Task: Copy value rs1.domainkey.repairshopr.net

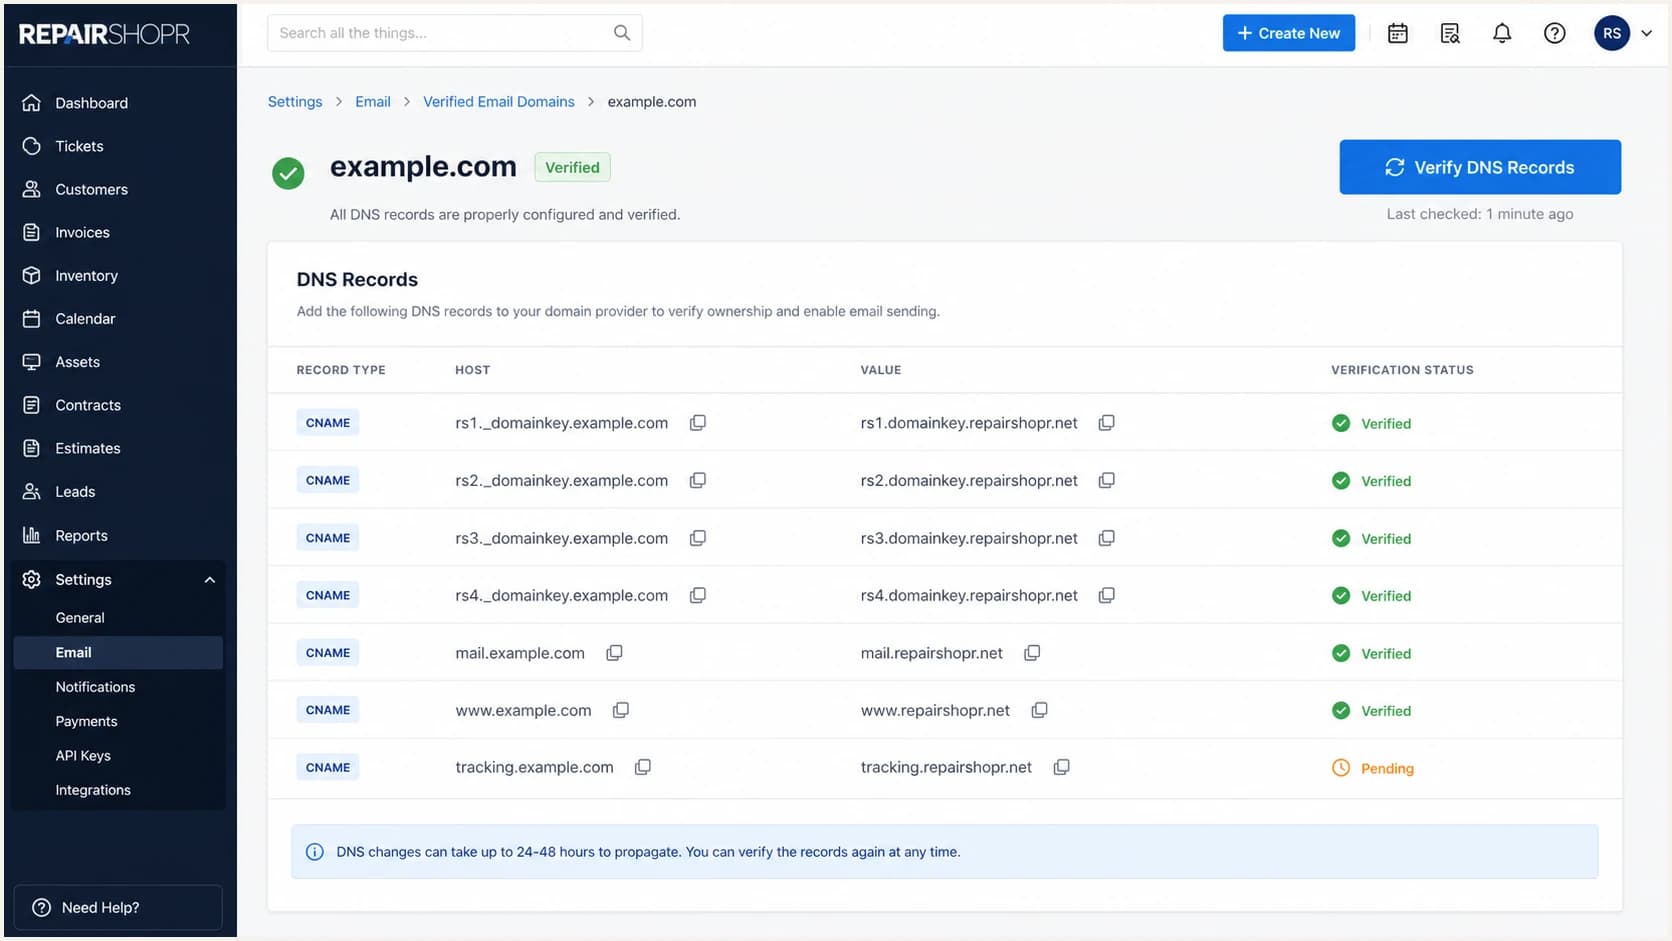Action: pos(1106,423)
